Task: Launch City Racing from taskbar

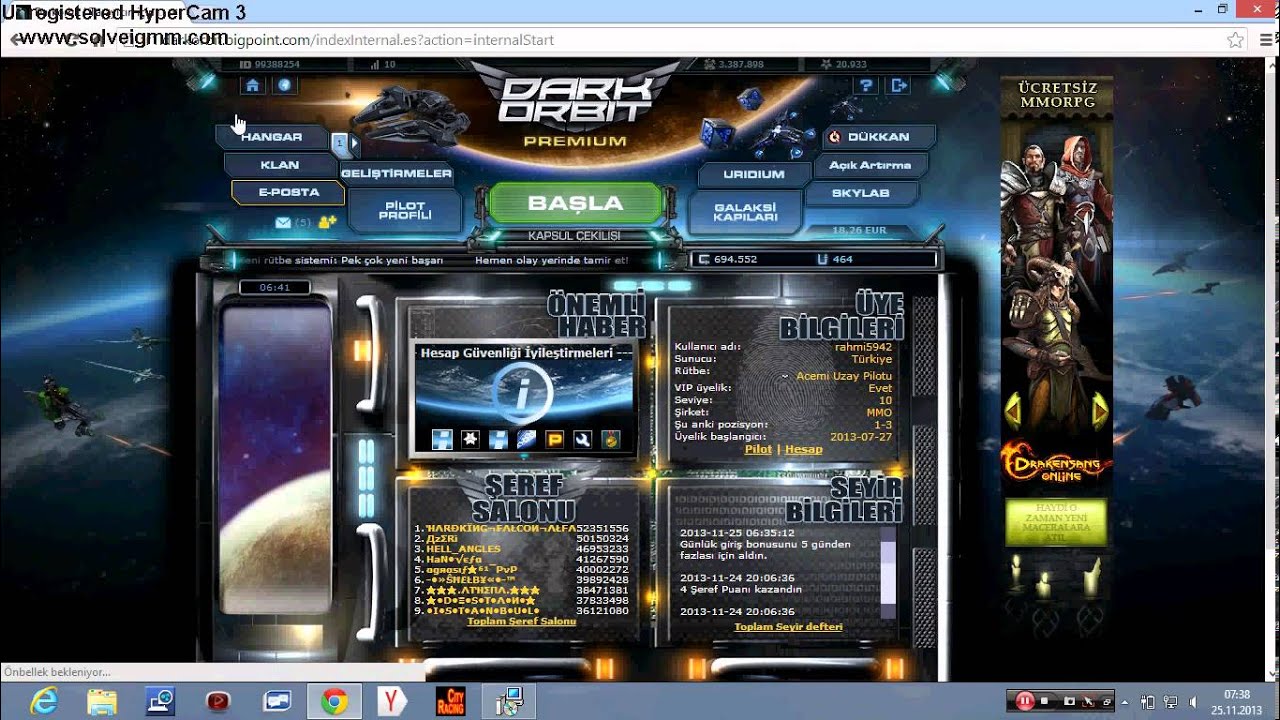Action: tap(450, 702)
